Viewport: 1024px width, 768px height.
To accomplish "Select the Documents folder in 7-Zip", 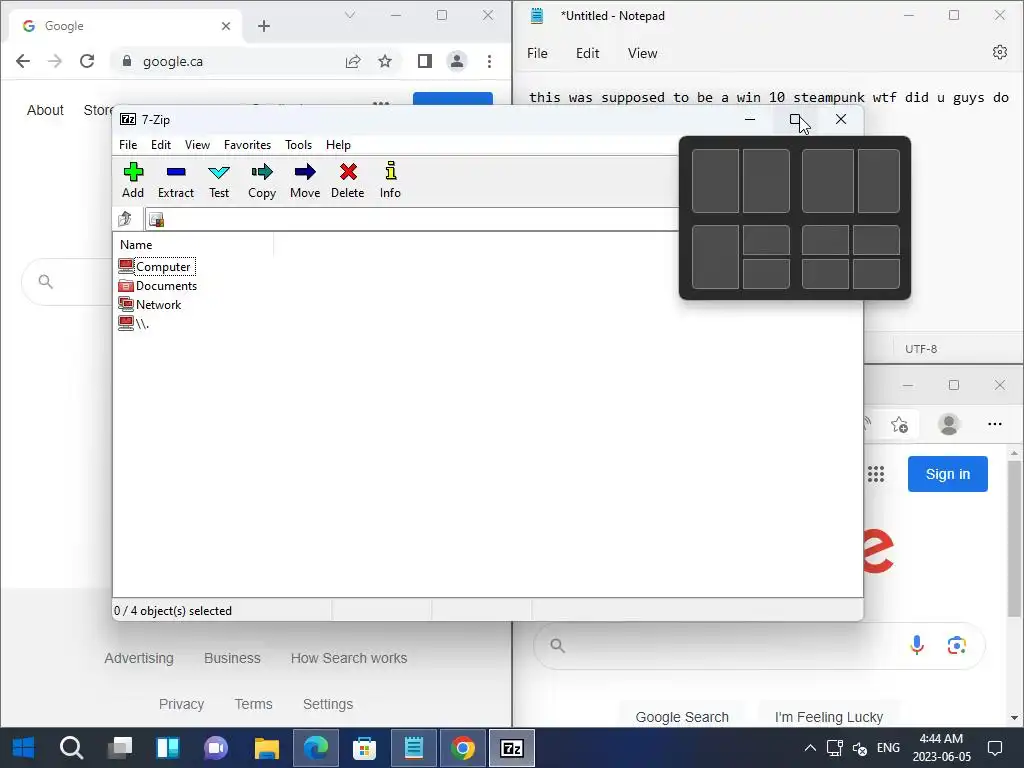I will point(157,285).
